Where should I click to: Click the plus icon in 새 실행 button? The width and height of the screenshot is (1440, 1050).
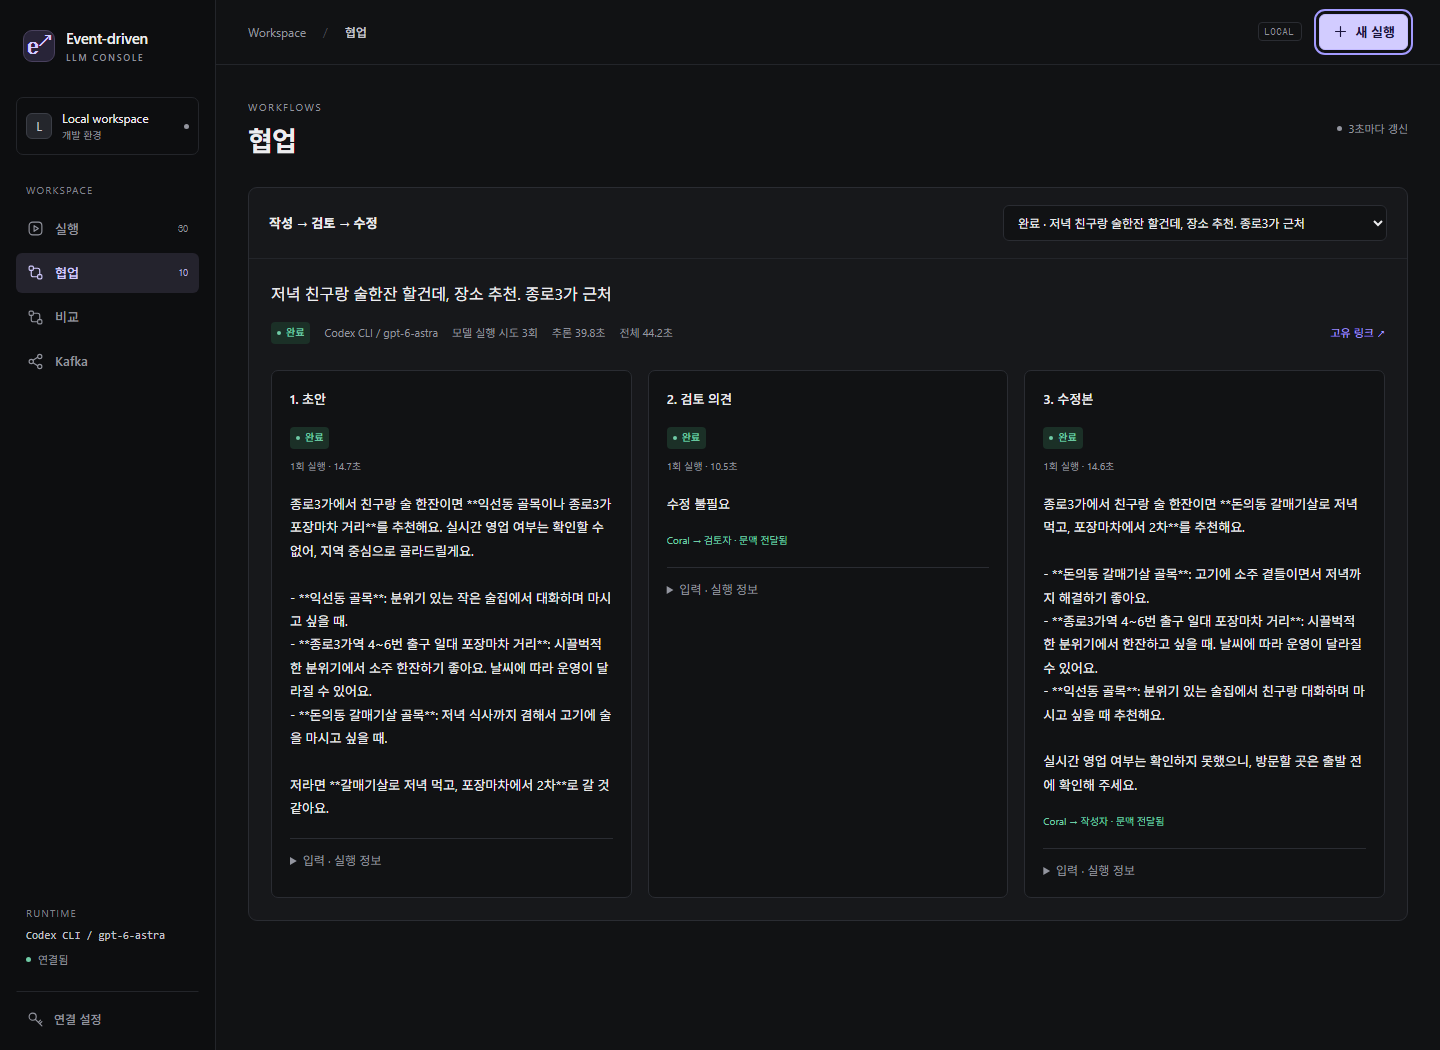1341,32
